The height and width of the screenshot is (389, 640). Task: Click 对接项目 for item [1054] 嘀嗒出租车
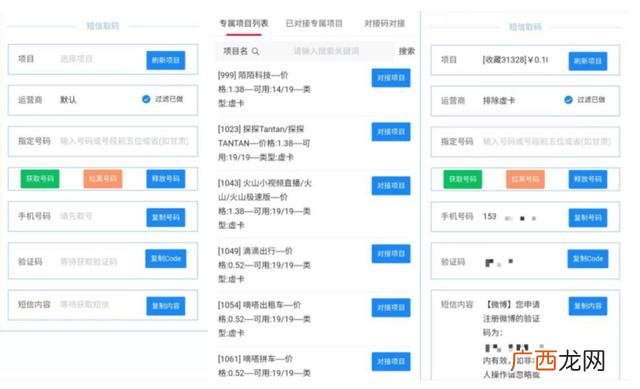tap(391, 307)
